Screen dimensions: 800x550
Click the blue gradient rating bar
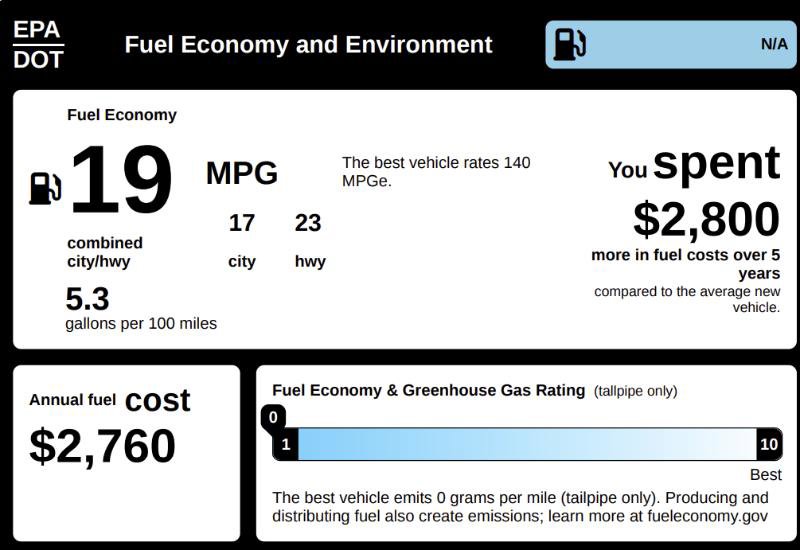point(526,444)
